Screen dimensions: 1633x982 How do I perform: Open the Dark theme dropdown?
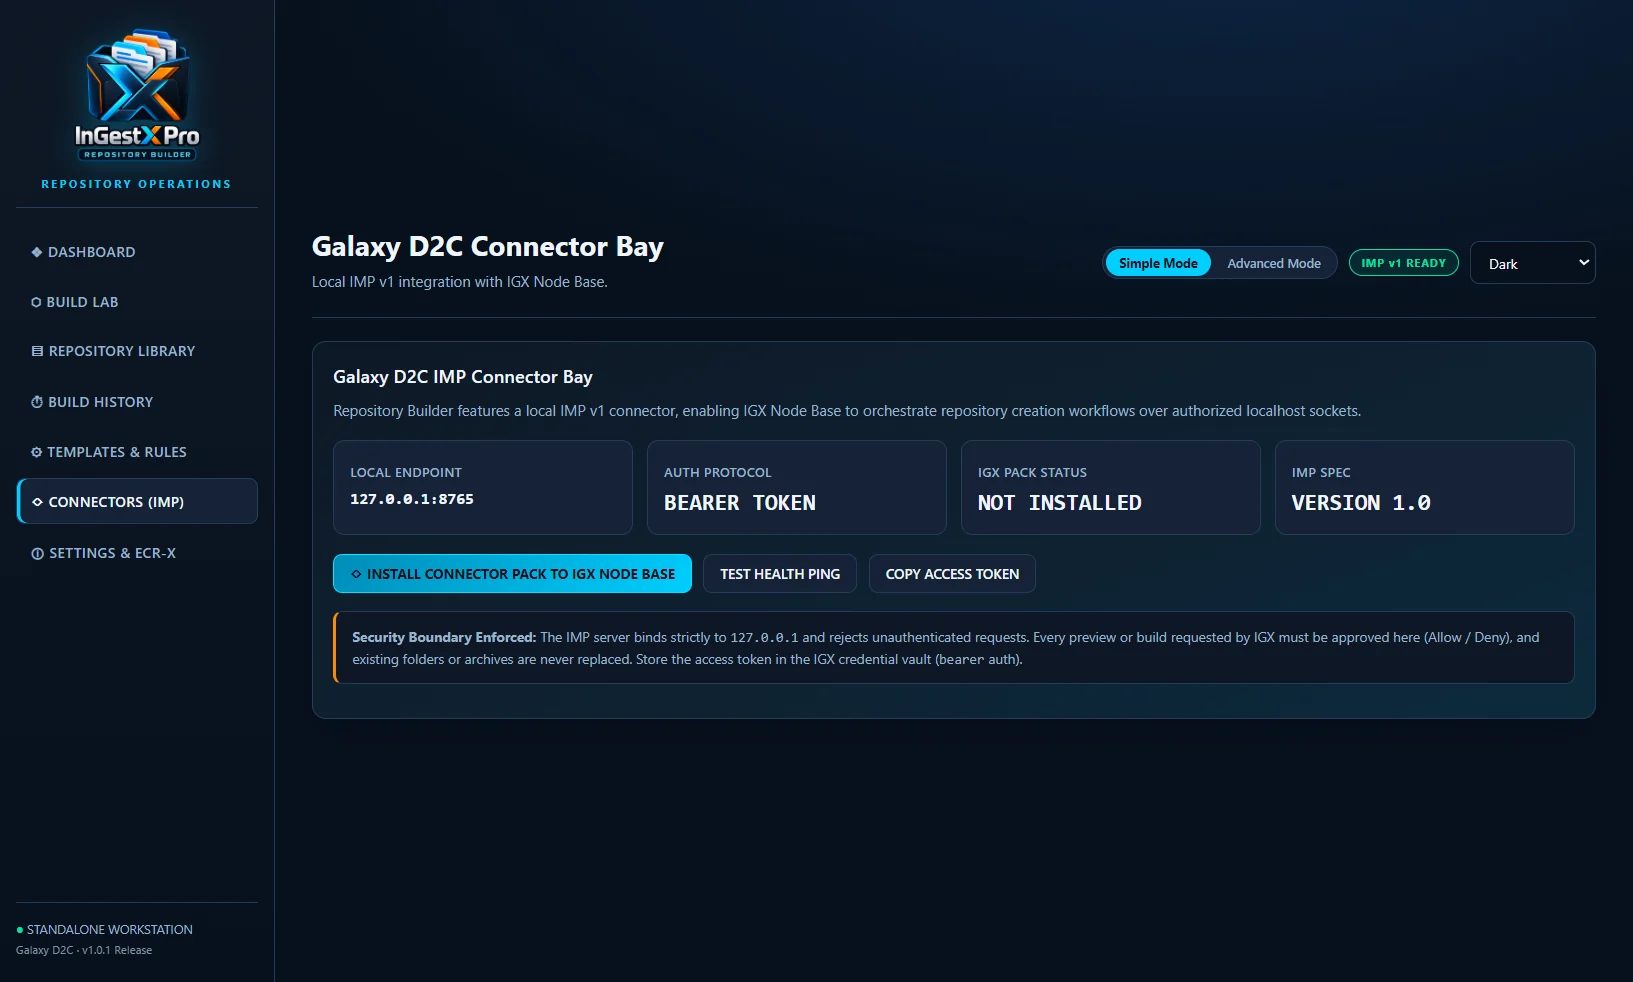click(x=1533, y=263)
